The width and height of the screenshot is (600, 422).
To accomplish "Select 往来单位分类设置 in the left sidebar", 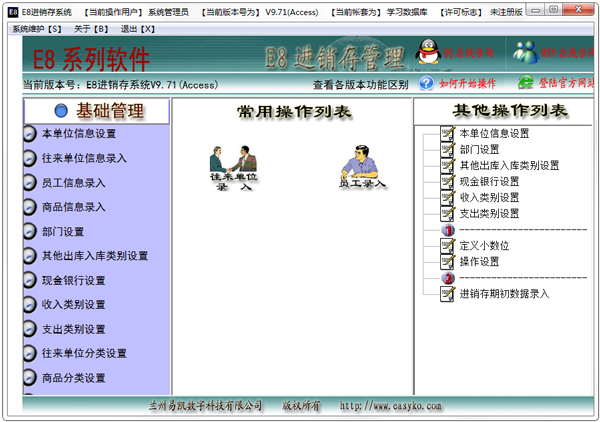I will coord(84,354).
